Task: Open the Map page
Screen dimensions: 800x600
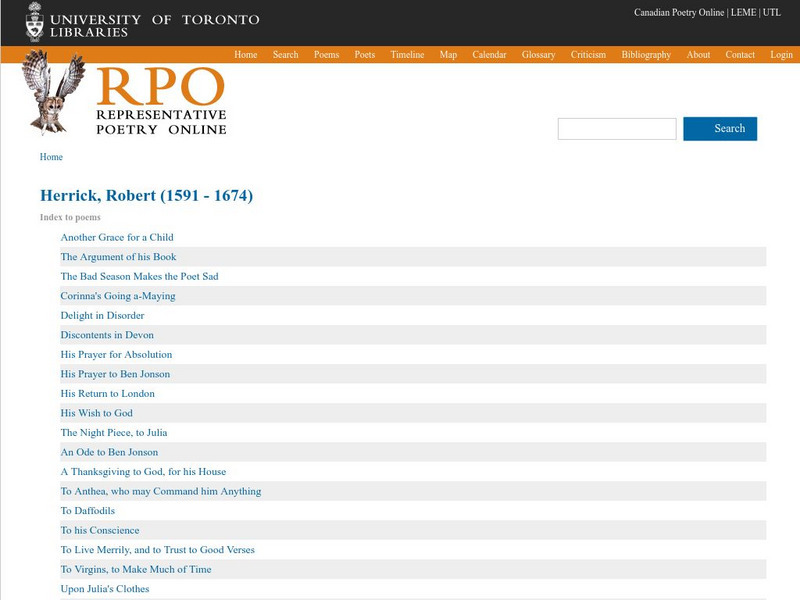Action: [448, 55]
